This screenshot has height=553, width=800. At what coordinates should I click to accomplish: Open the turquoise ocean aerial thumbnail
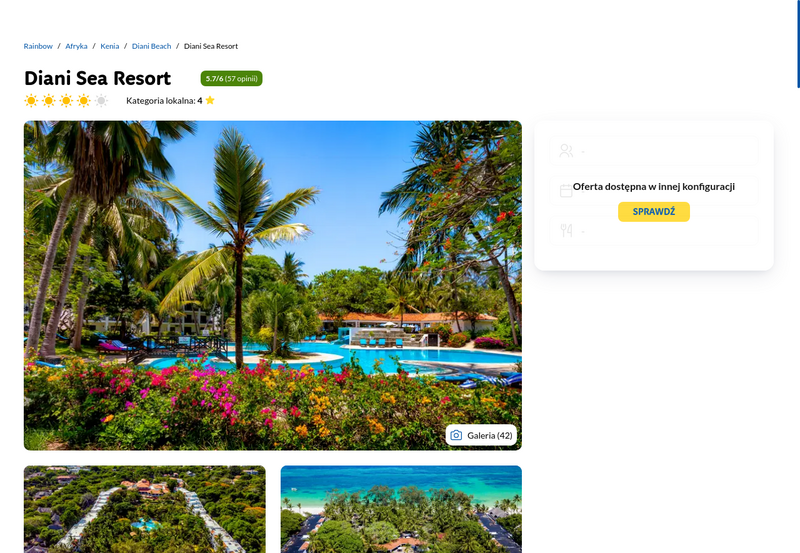coord(402,509)
